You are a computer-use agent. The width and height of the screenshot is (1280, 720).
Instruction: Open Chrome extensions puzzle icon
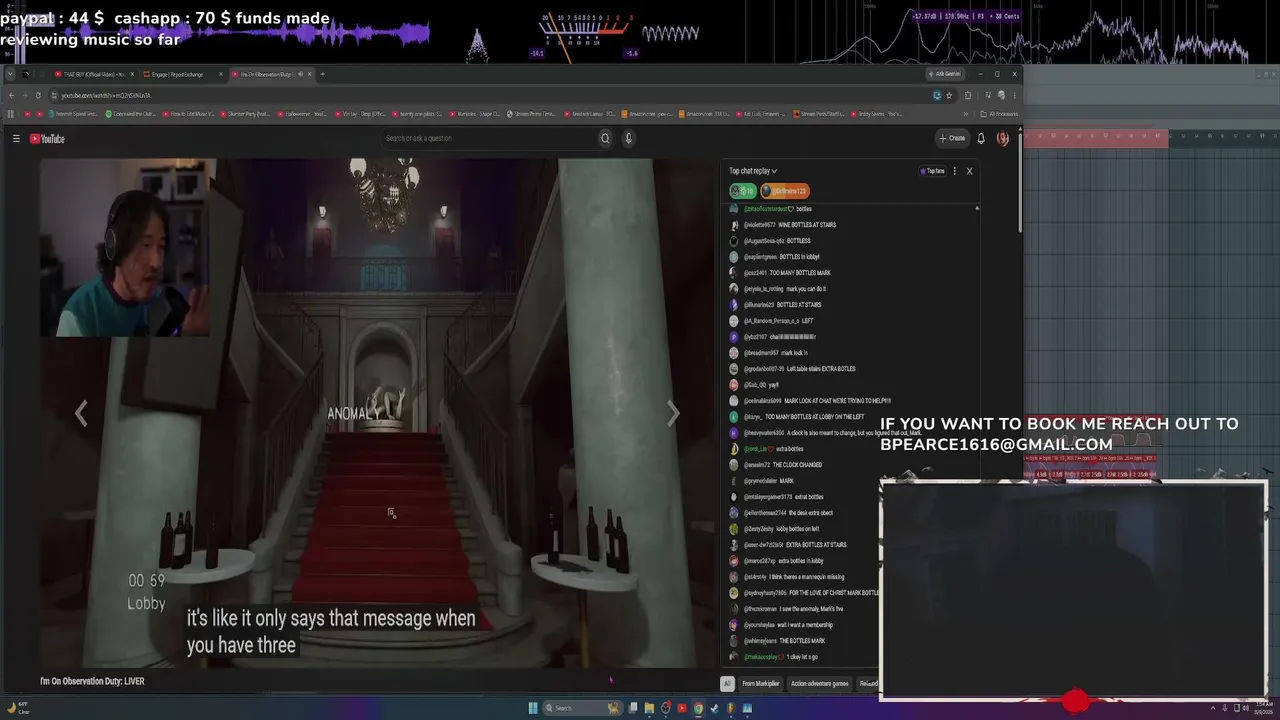[967, 95]
